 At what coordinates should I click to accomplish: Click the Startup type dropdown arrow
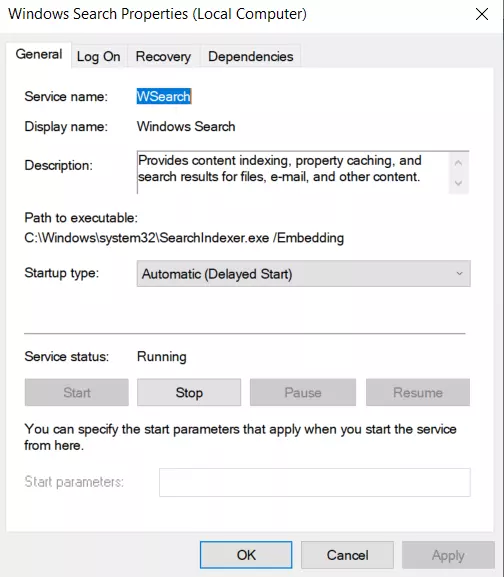click(x=459, y=274)
